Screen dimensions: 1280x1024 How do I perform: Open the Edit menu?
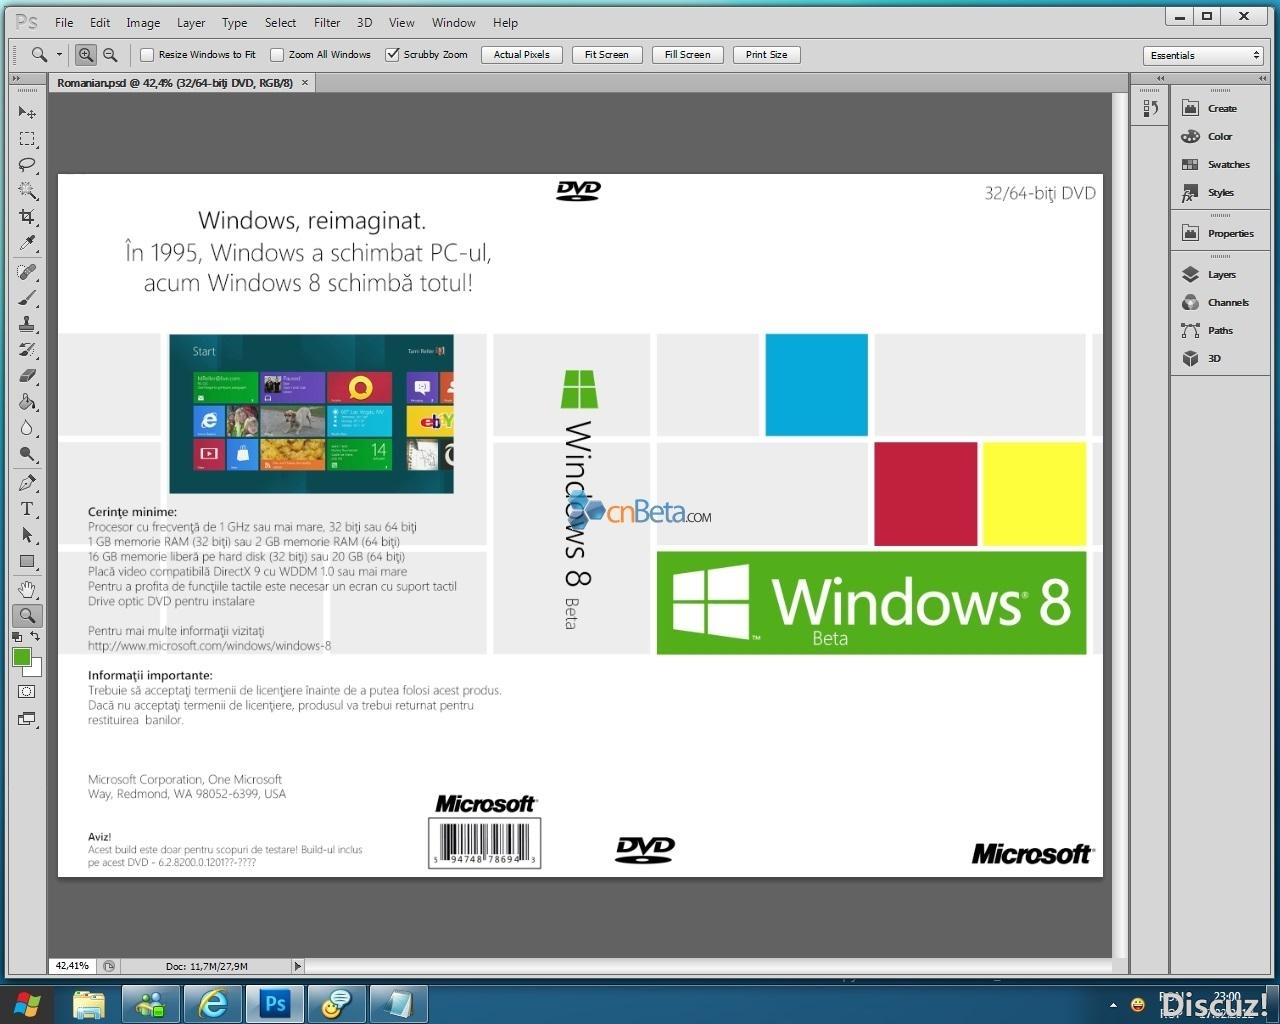point(100,22)
